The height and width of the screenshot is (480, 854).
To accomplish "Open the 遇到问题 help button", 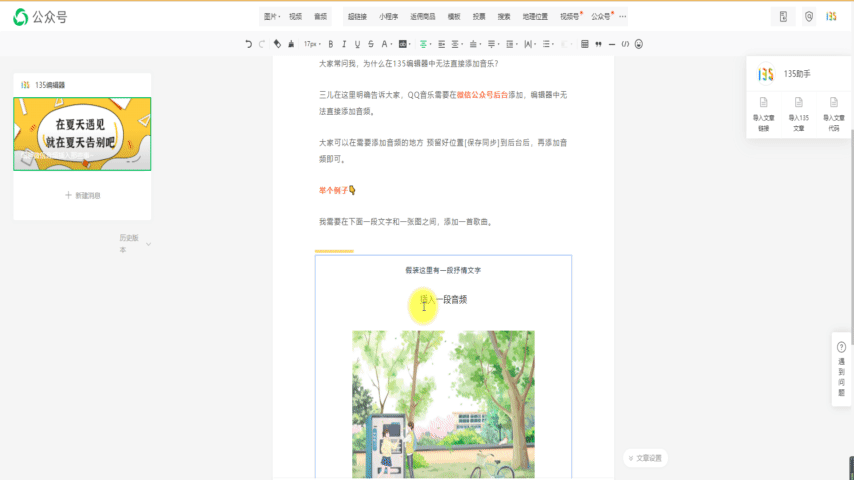I will [841, 369].
